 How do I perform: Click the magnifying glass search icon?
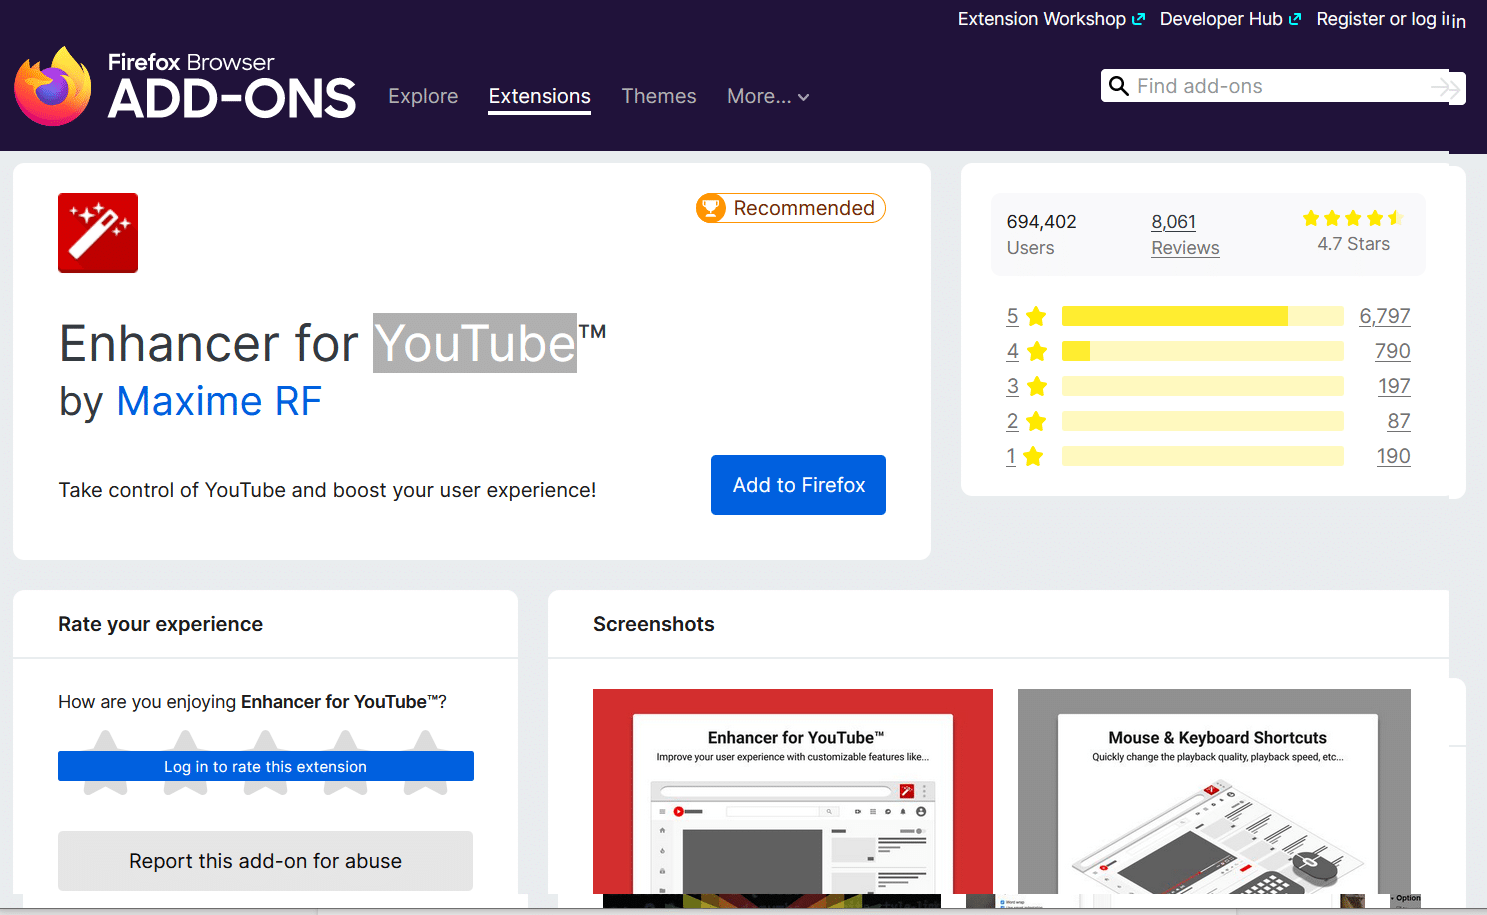1119,86
